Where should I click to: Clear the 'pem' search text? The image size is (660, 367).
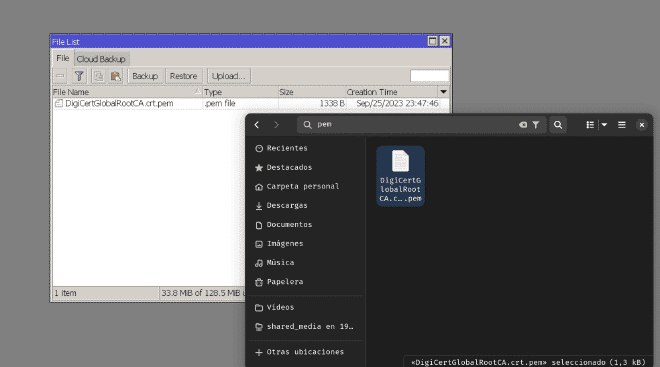point(523,125)
